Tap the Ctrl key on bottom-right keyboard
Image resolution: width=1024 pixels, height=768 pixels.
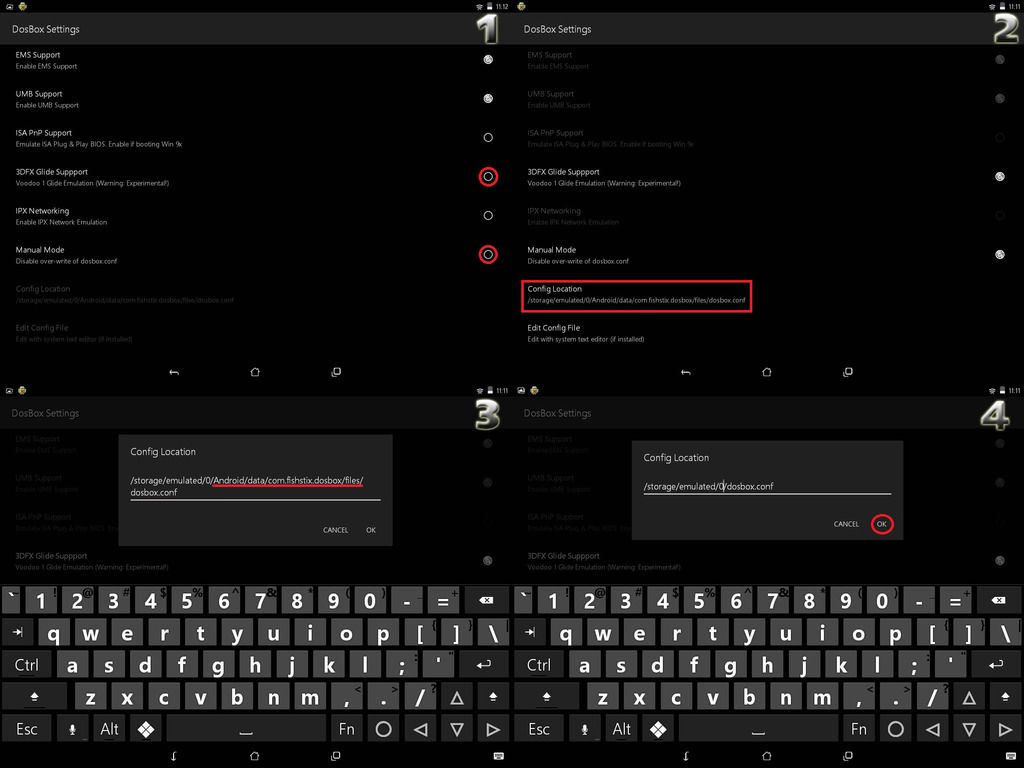(x=539, y=665)
